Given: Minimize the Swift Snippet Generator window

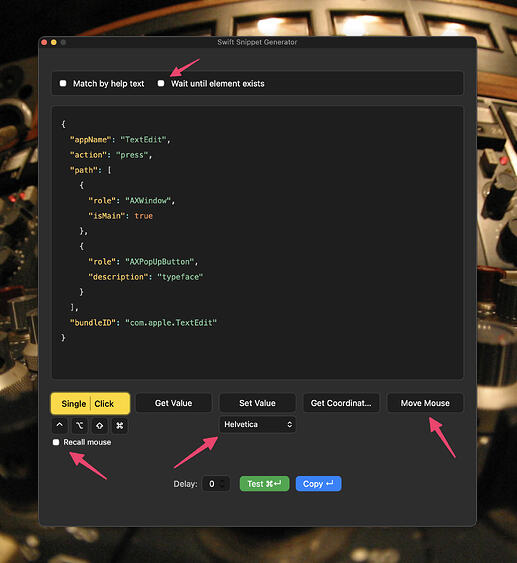Looking at the screenshot, I should [x=53, y=42].
